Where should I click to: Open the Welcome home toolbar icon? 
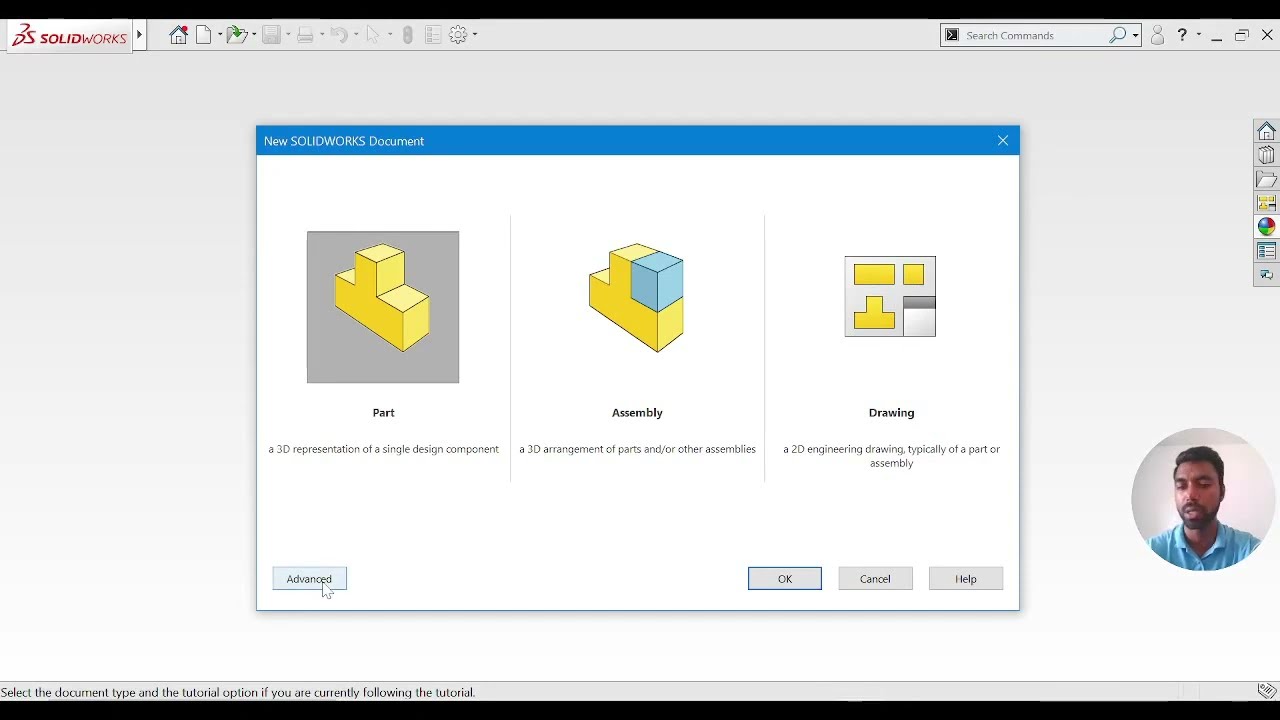tap(178, 35)
